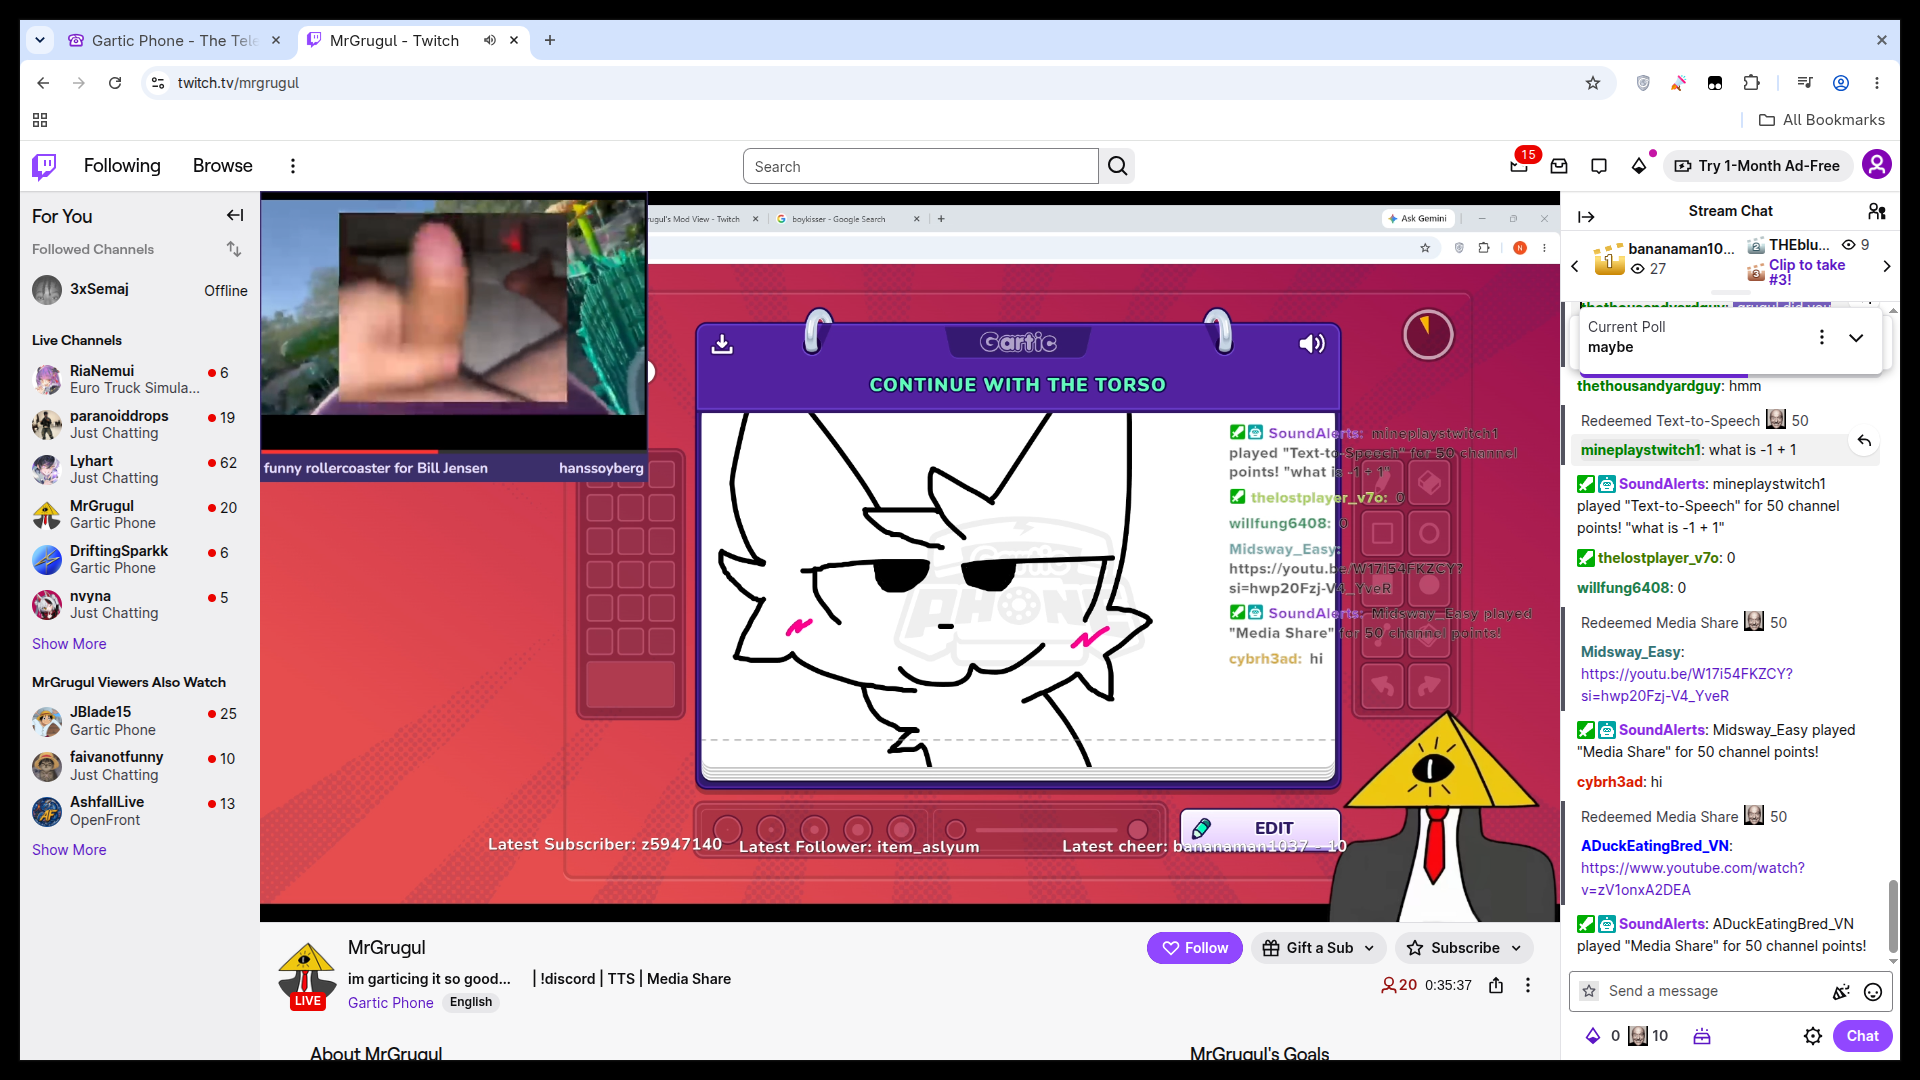The height and width of the screenshot is (1080, 1920).
Task: Open the browser extensions puzzle icon
Action: pyautogui.click(x=1751, y=83)
